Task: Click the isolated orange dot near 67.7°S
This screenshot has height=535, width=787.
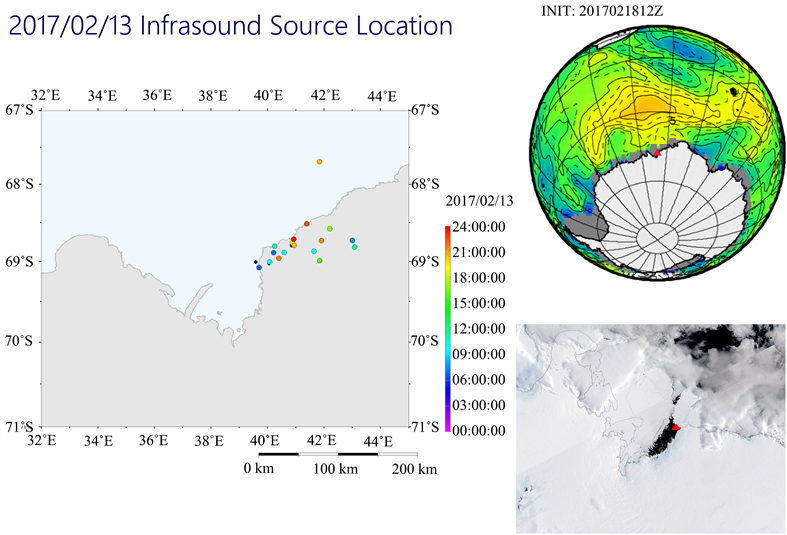Action: (319, 161)
